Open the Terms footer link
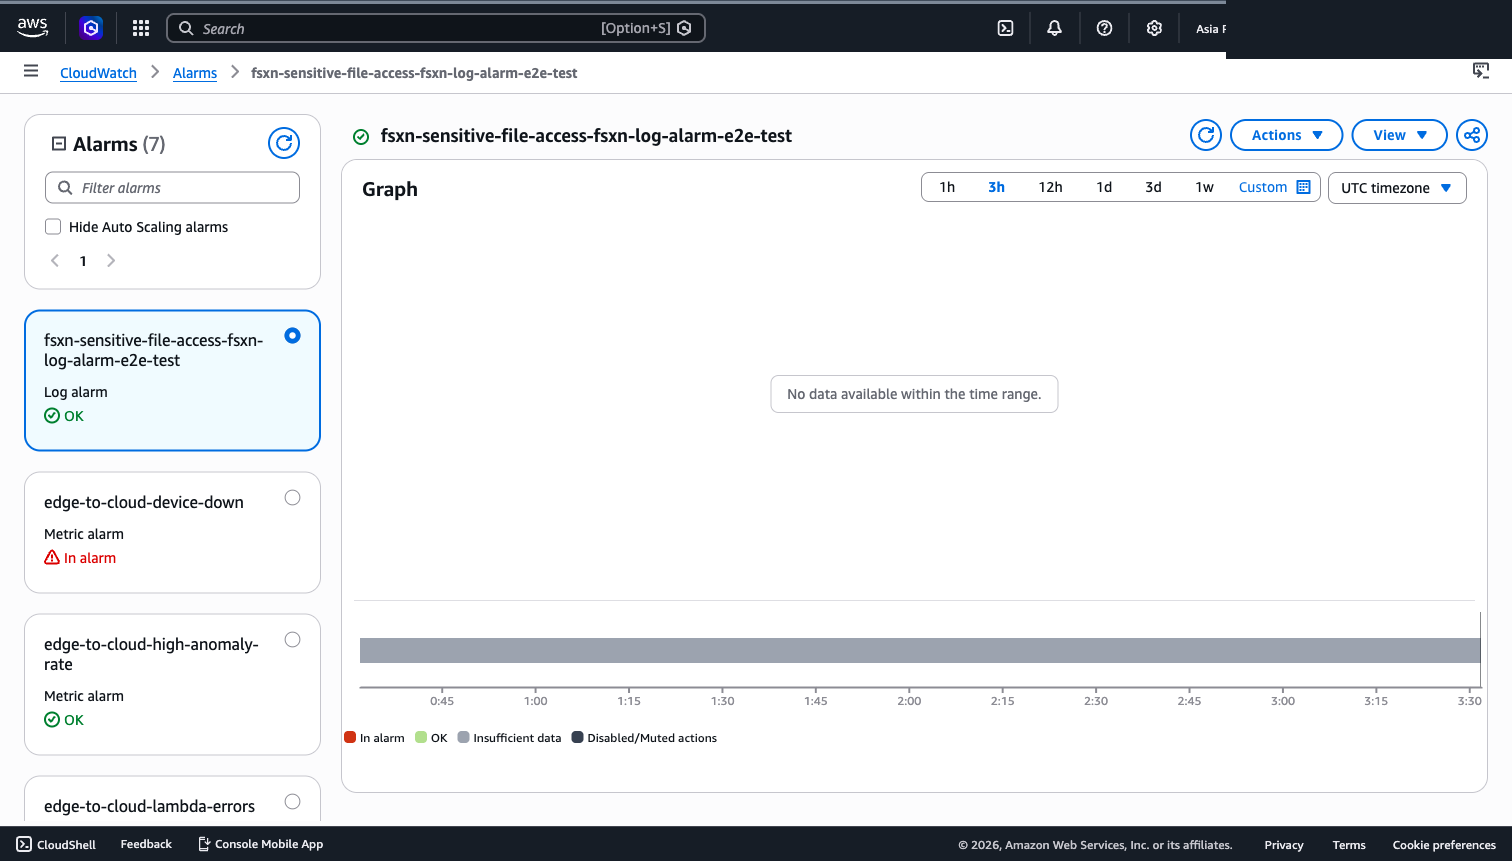This screenshot has height=861, width=1512. pyautogui.click(x=1349, y=845)
